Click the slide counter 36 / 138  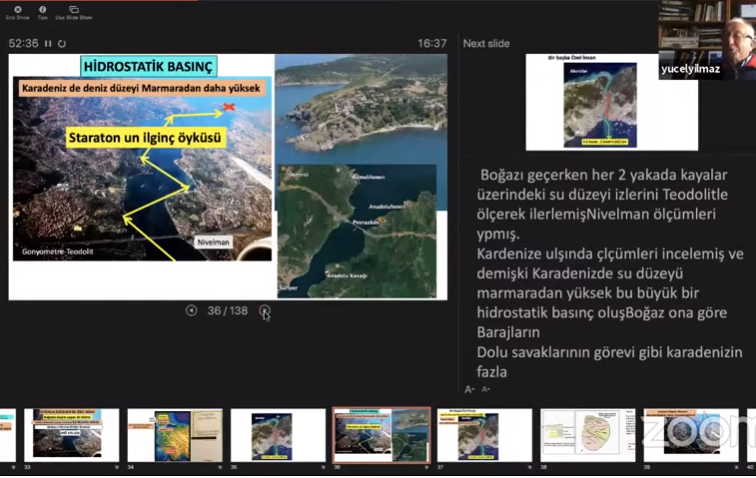(x=228, y=311)
